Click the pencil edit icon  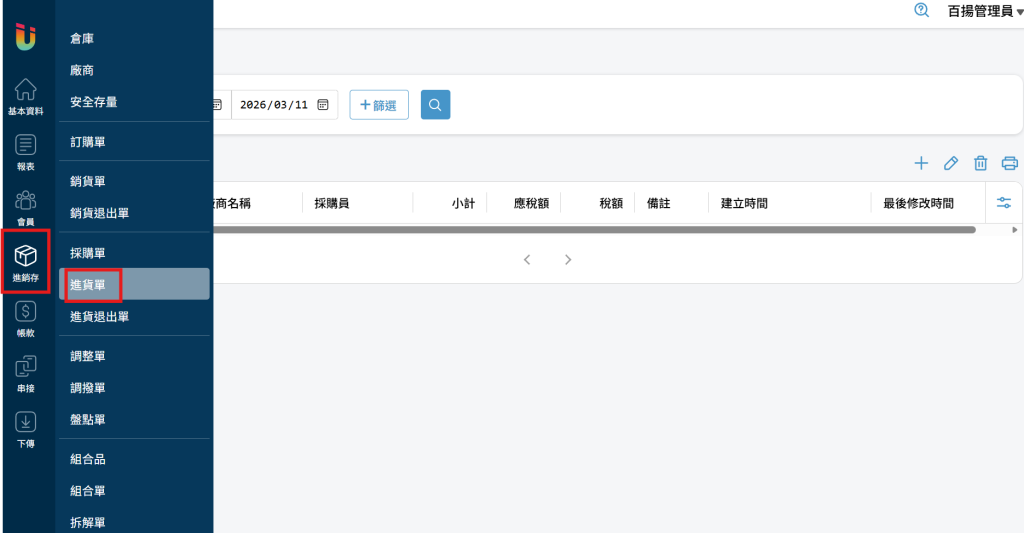click(951, 163)
